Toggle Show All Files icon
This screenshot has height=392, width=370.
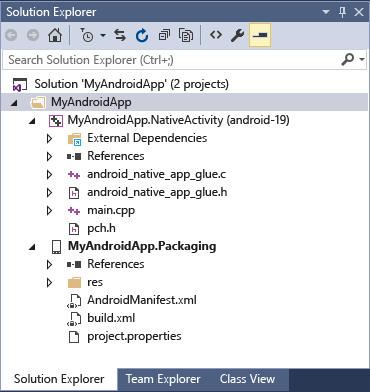[186, 35]
